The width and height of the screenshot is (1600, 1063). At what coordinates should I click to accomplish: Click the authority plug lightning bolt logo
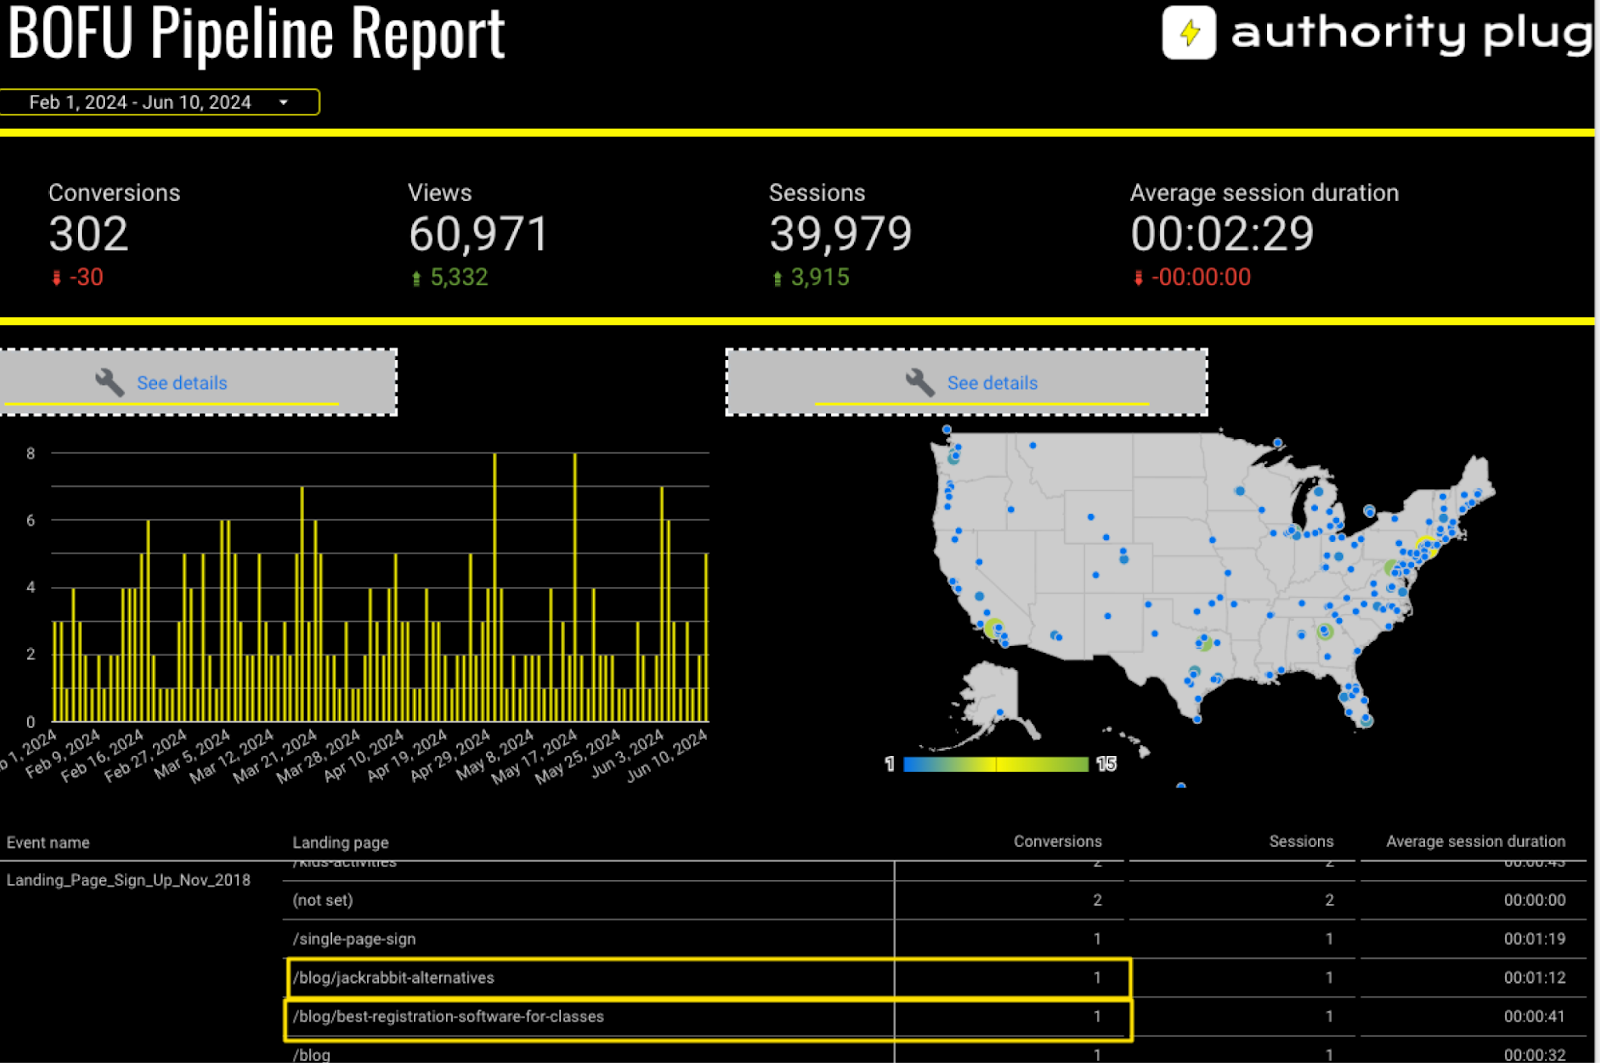point(1188,33)
